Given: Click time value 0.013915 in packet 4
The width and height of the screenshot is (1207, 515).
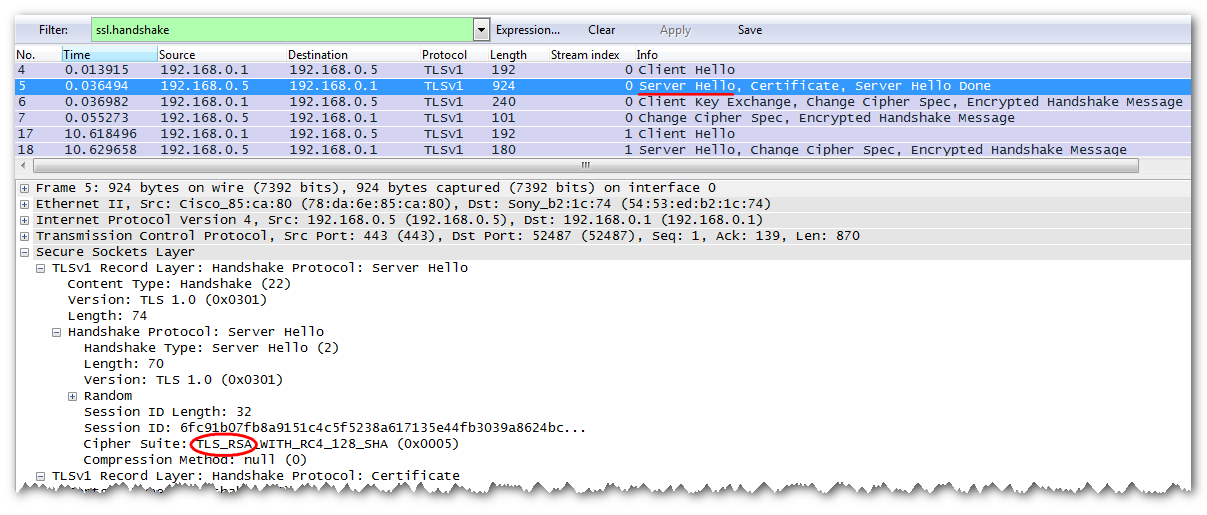Looking at the screenshot, I should [x=97, y=70].
